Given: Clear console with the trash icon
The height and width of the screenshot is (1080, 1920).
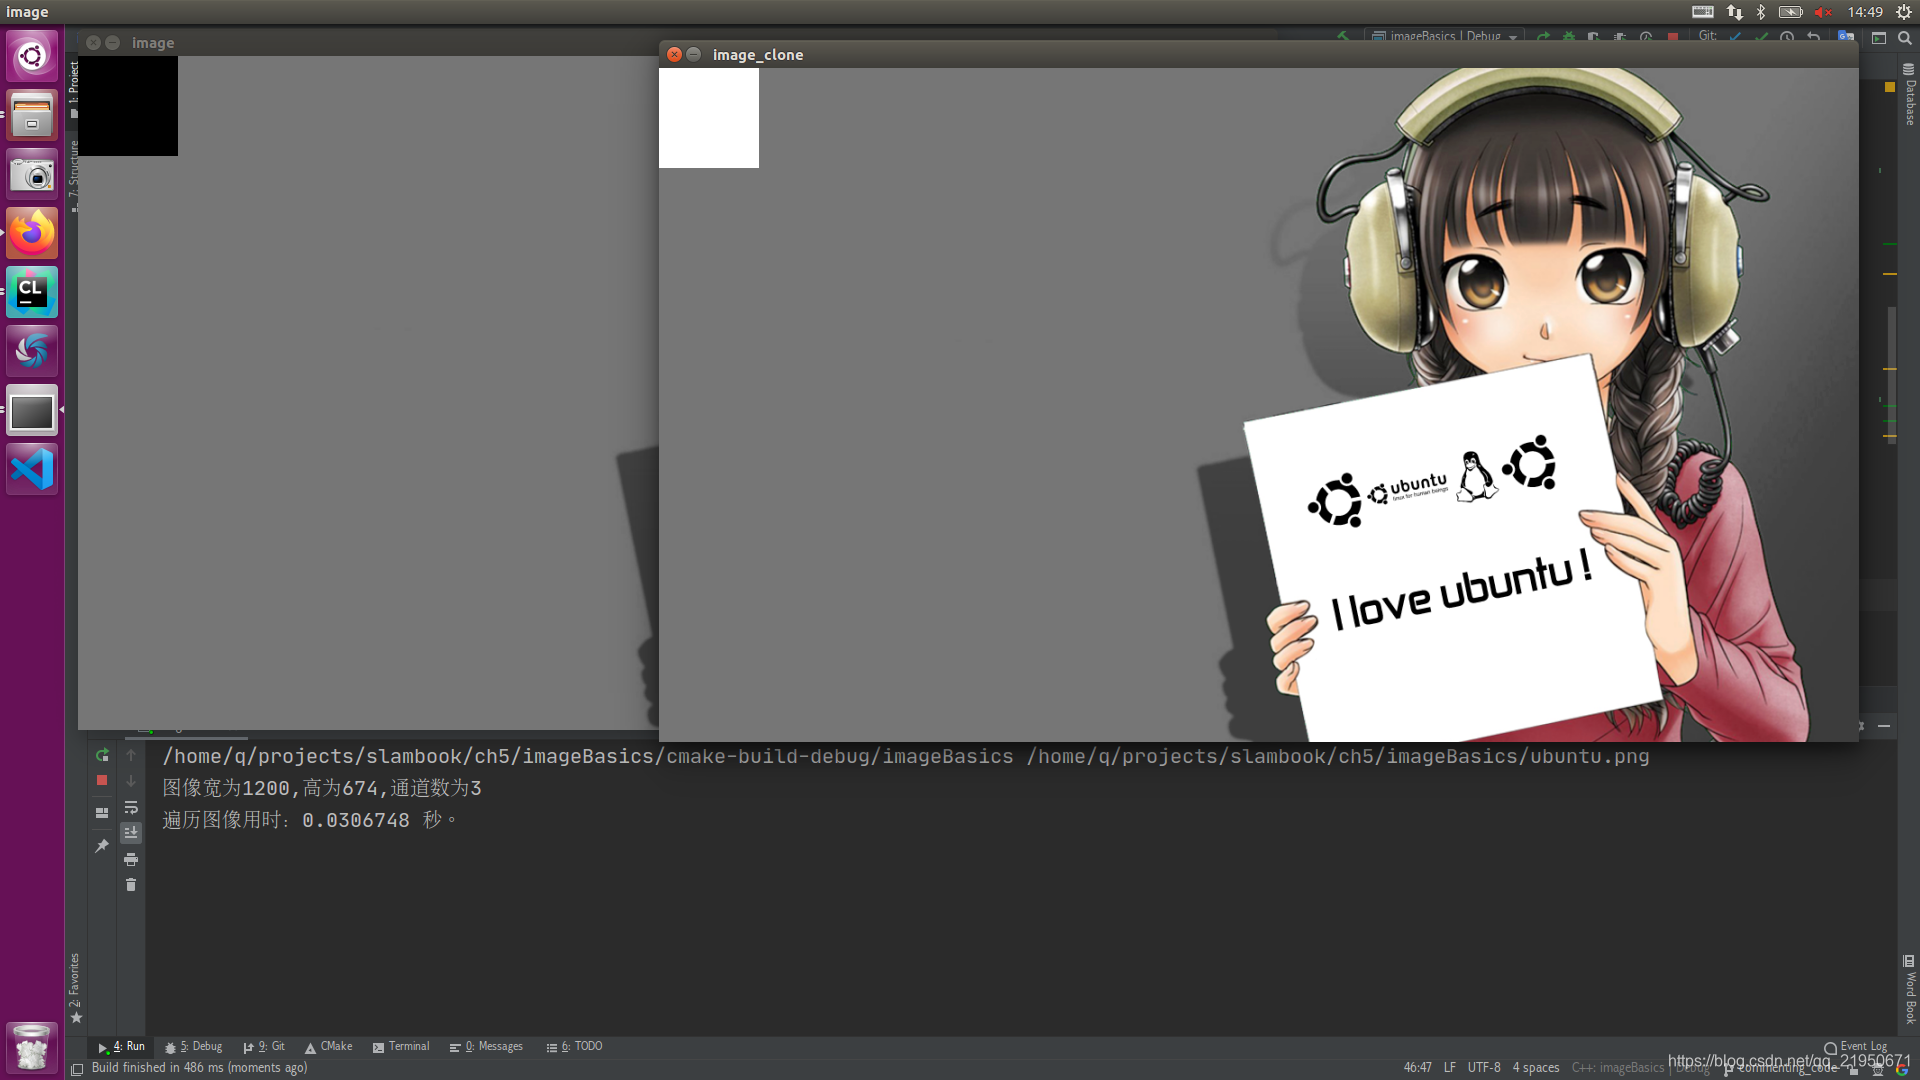Looking at the screenshot, I should 131,885.
